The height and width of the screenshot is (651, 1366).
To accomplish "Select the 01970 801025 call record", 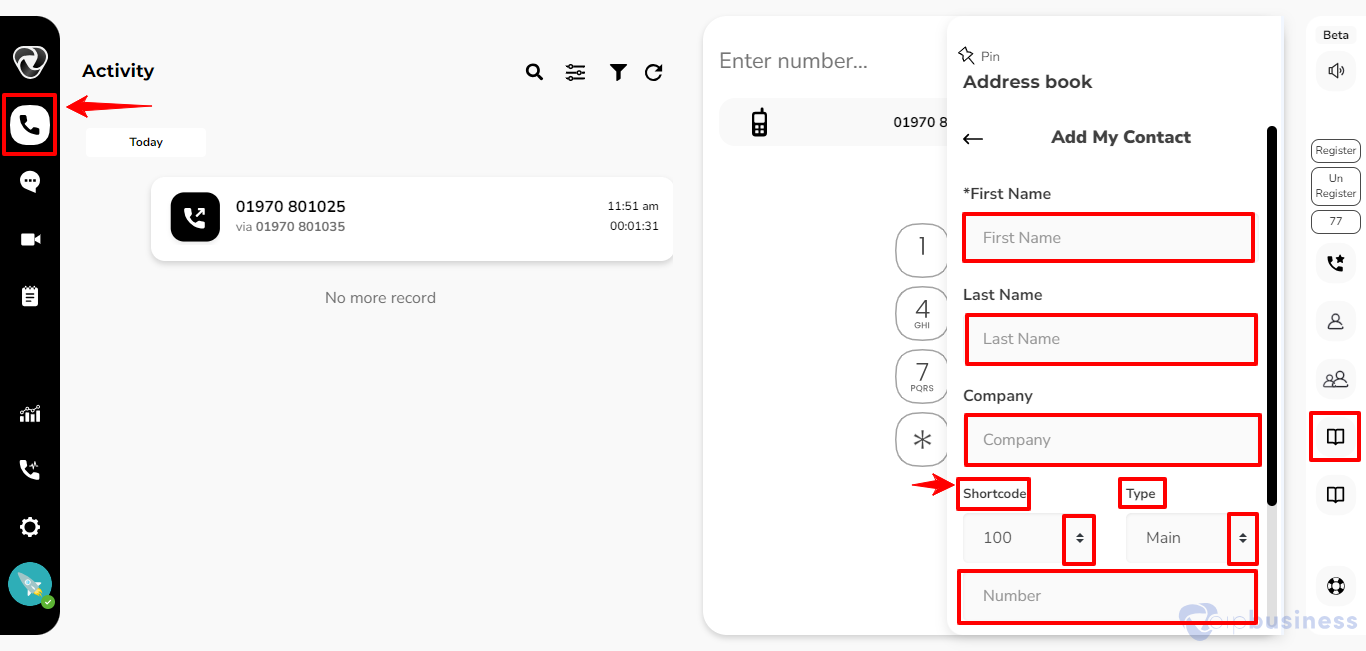I will tap(412, 218).
